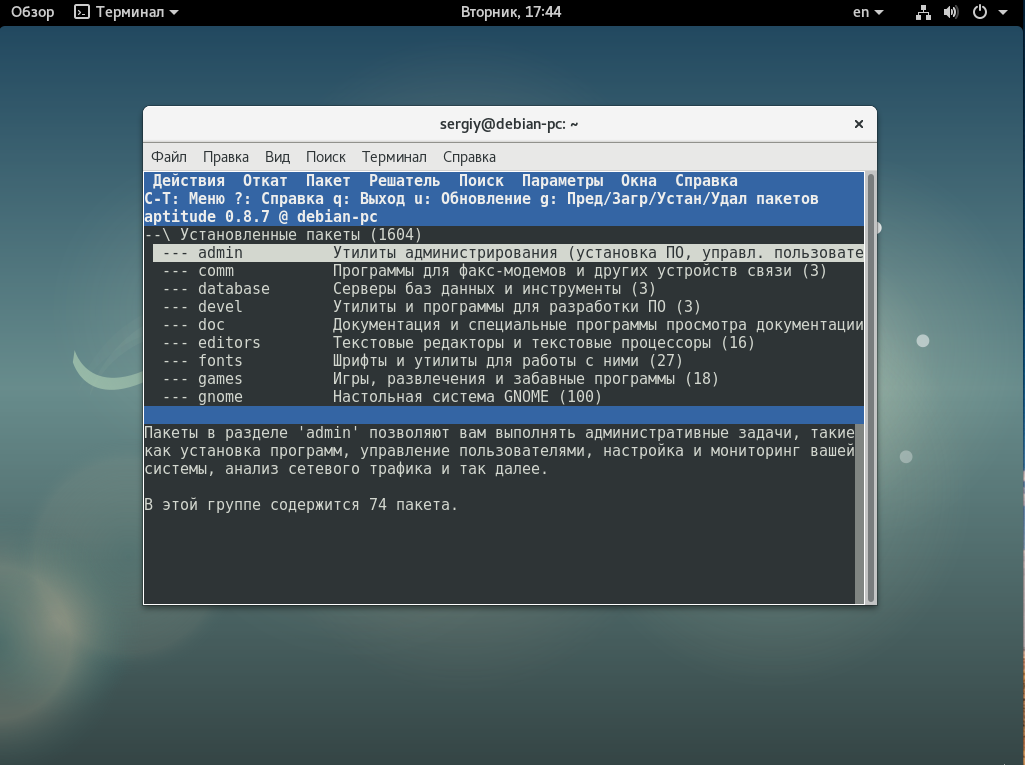The height and width of the screenshot is (765, 1025).
Task: Click 'Игры, развлечения и забавные программы (18)' text
Action: (526, 379)
